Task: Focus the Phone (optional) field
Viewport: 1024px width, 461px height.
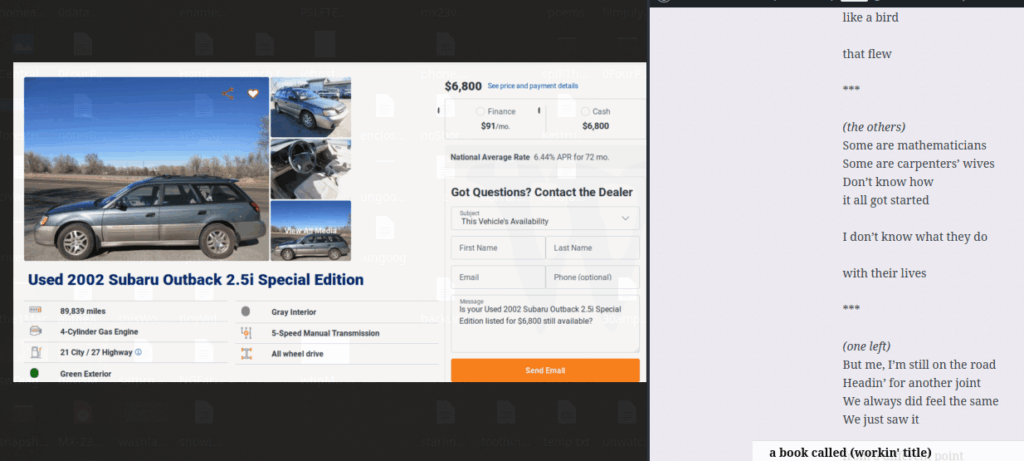Action: pyautogui.click(x=592, y=277)
